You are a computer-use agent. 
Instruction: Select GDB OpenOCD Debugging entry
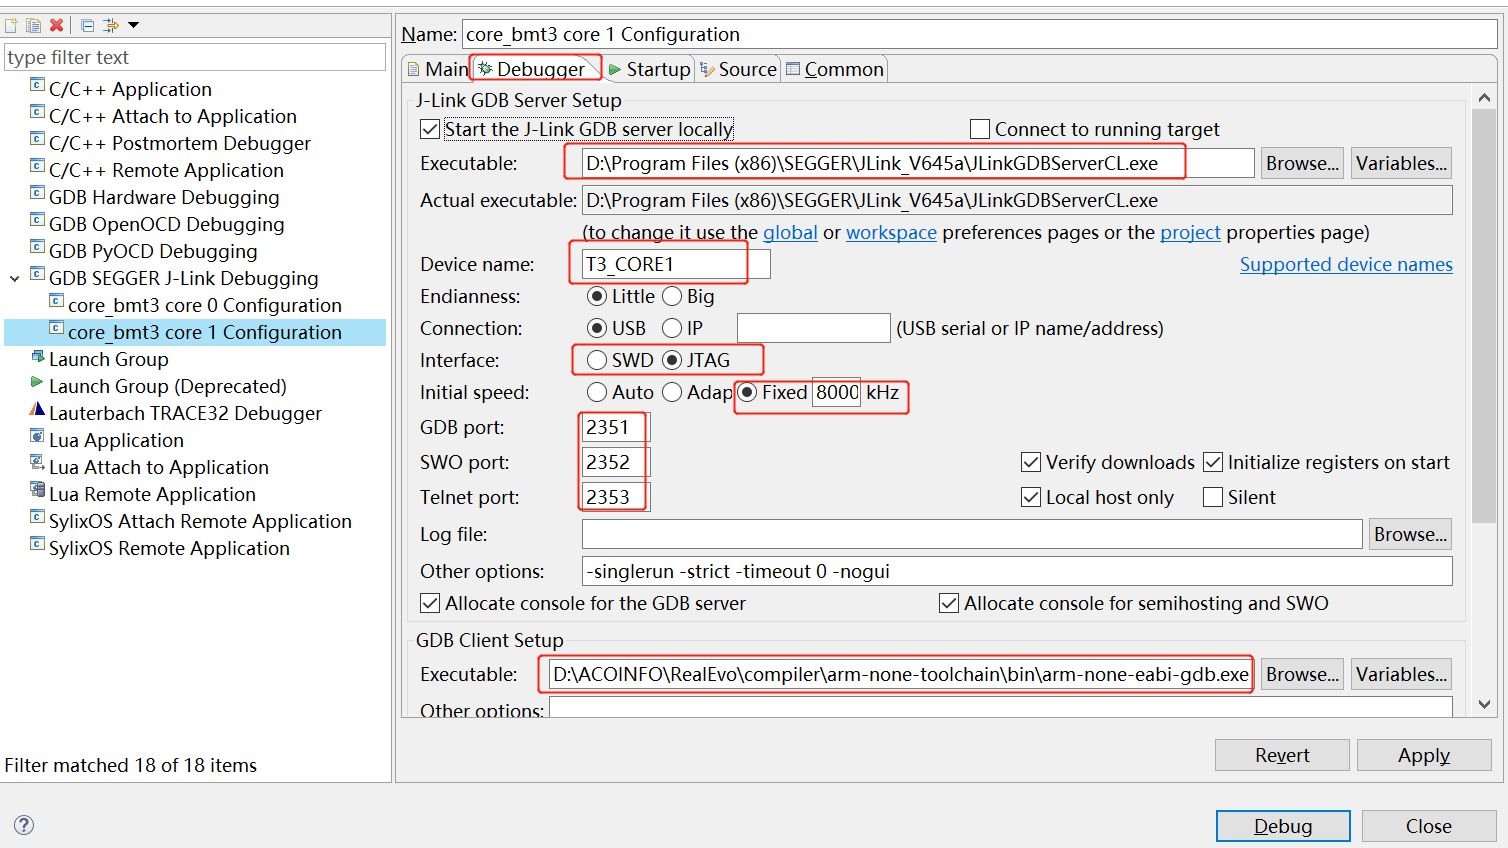pyautogui.click(x=166, y=224)
